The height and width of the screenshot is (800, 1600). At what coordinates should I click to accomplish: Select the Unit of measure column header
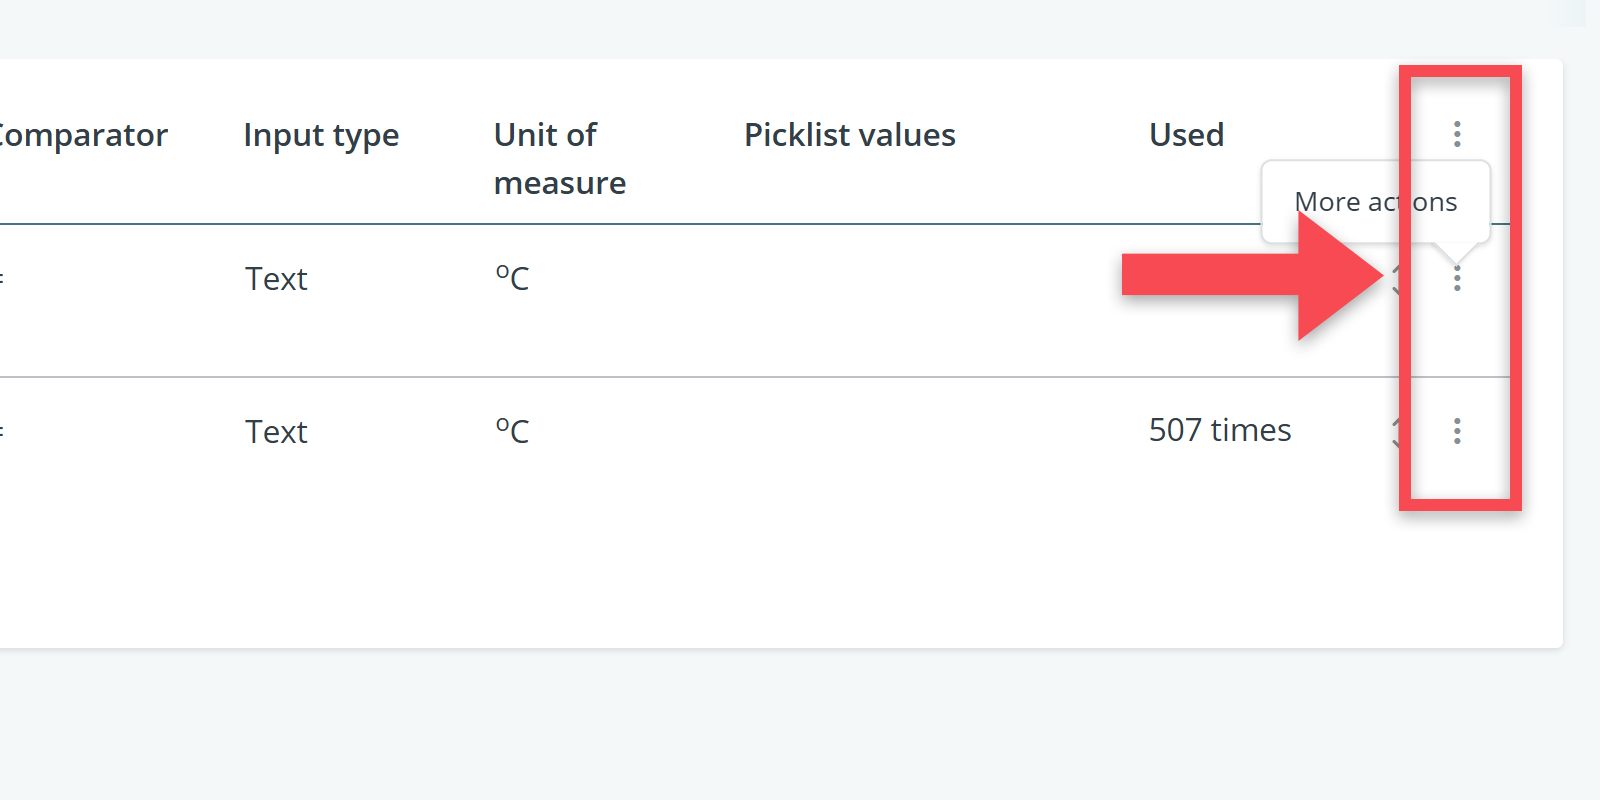tap(559, 159)
